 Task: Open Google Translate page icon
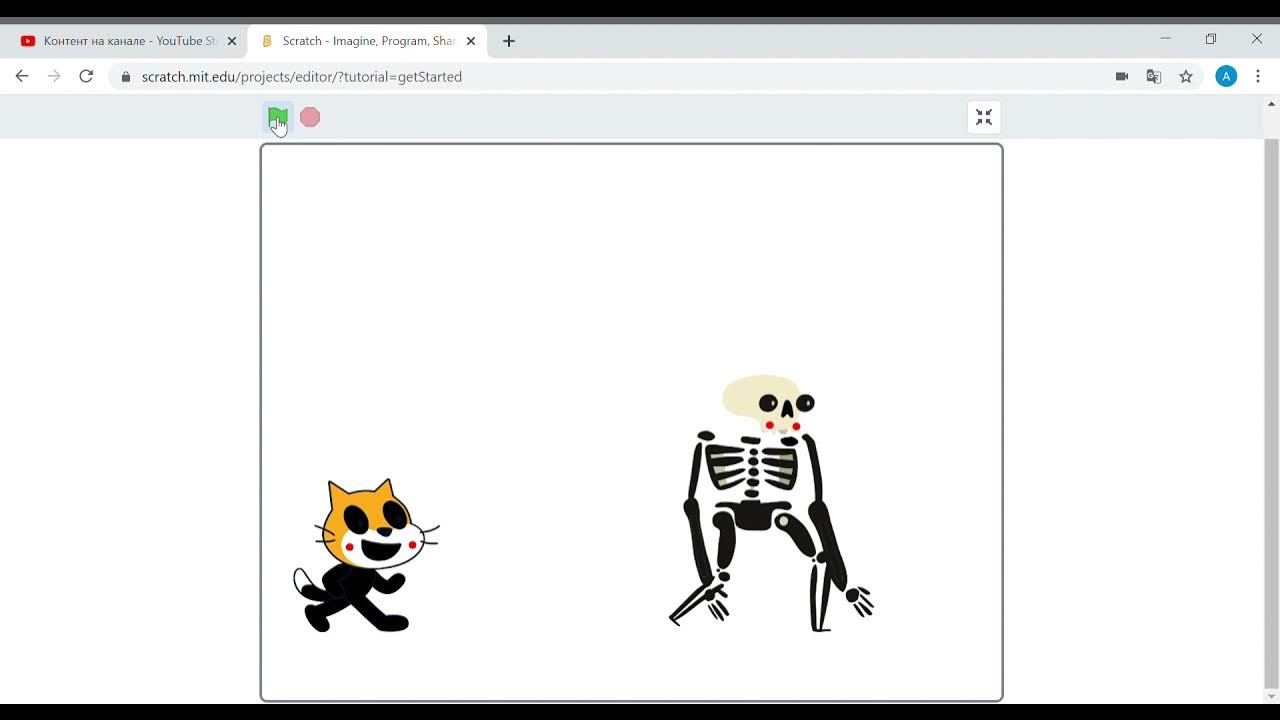pos(1154,76)
